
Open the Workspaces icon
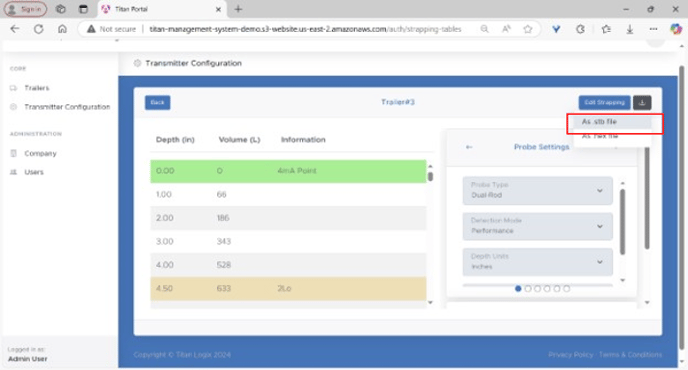point(61,9)
